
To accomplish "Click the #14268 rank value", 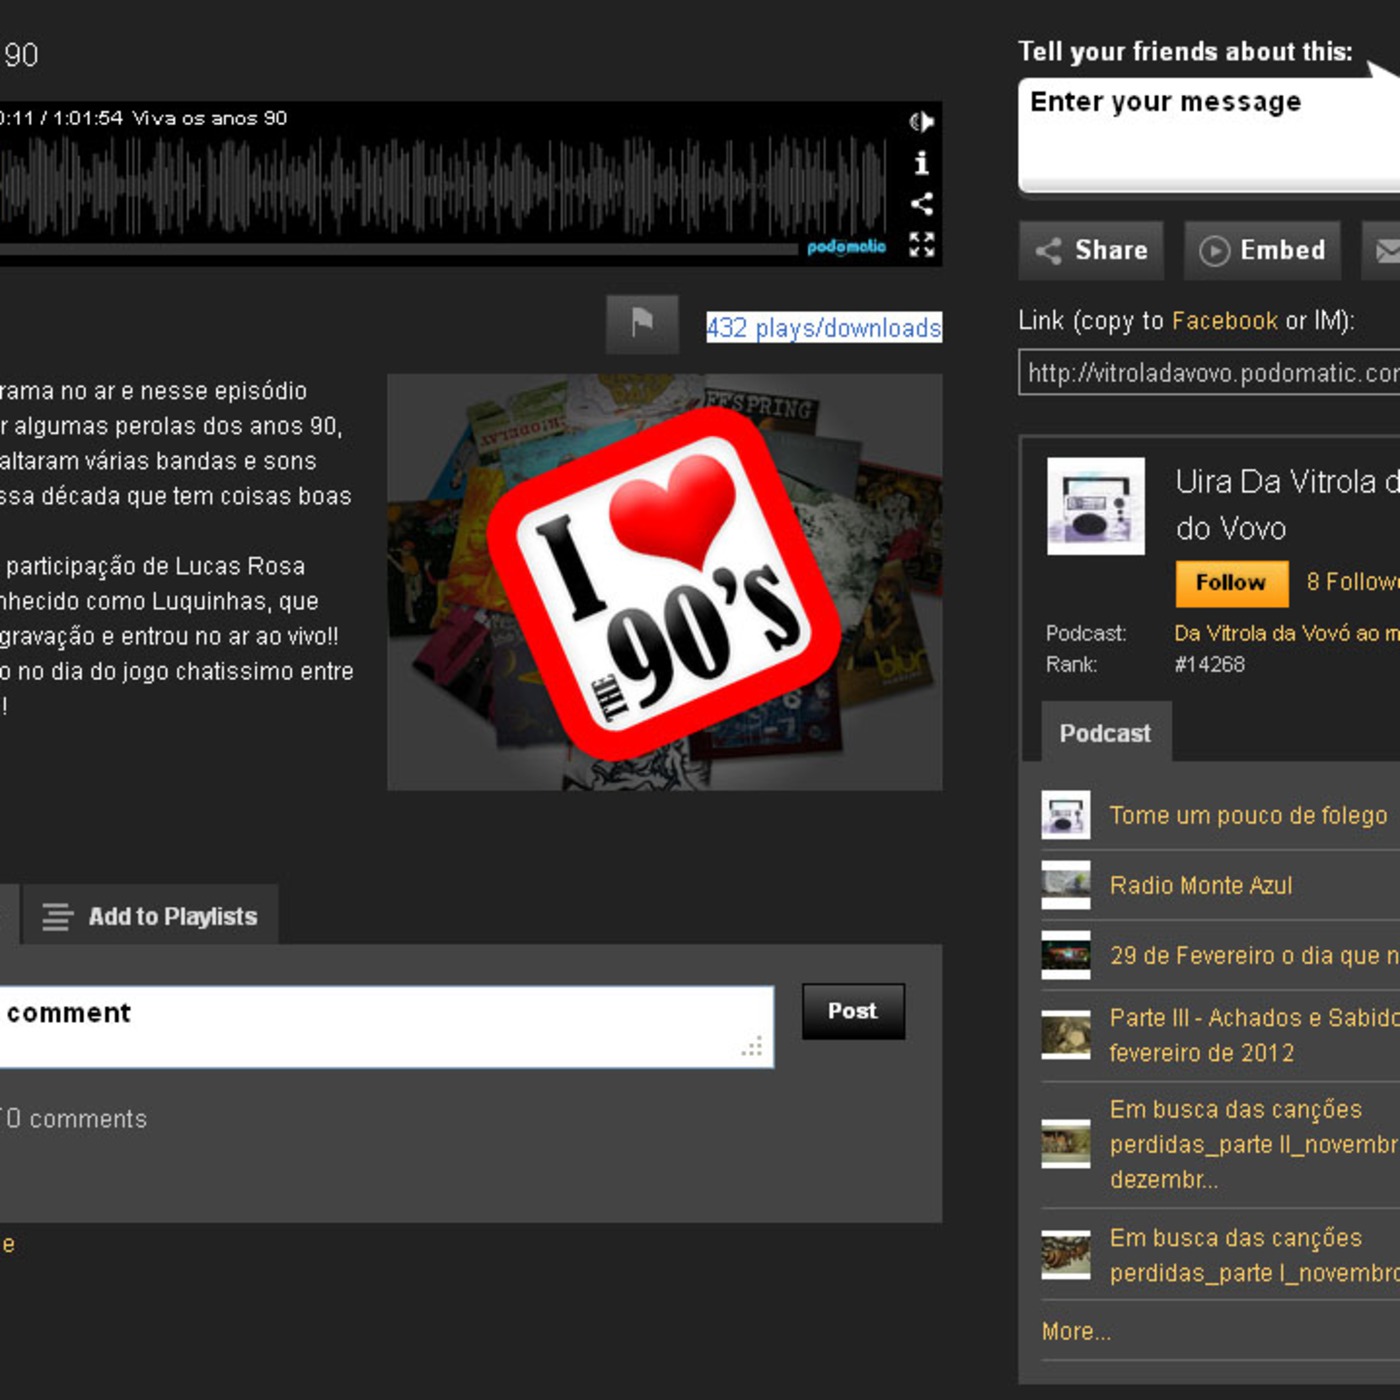I will tap(1209, 664).
